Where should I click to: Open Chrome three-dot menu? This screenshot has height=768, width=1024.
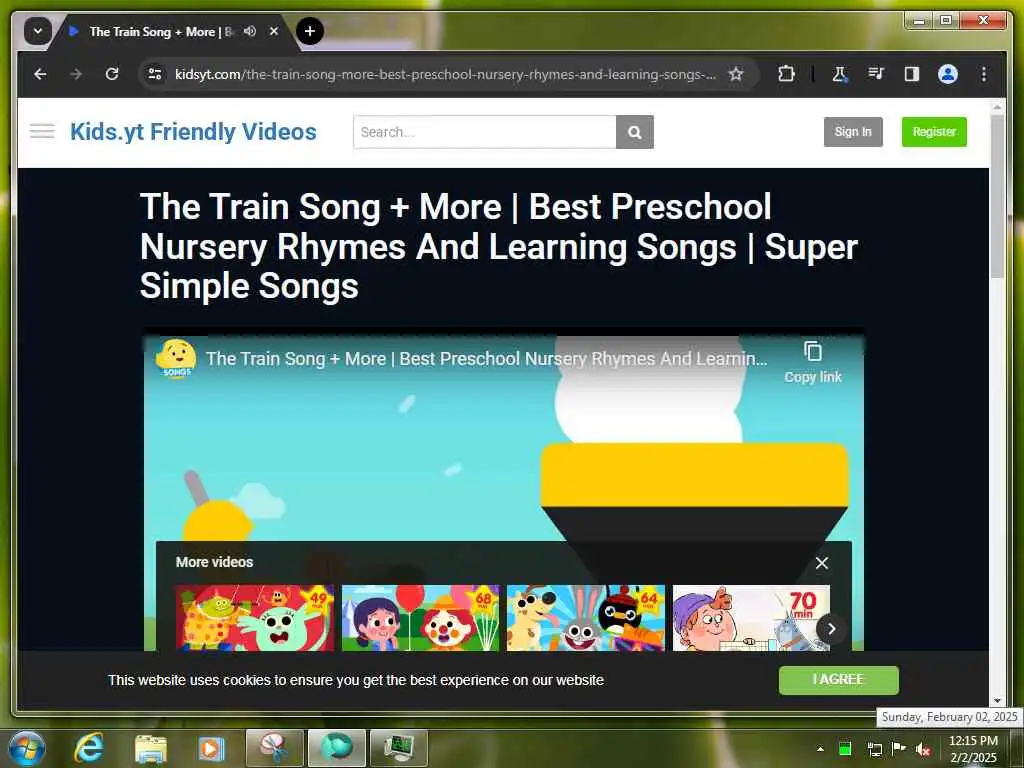coord(984,74)
